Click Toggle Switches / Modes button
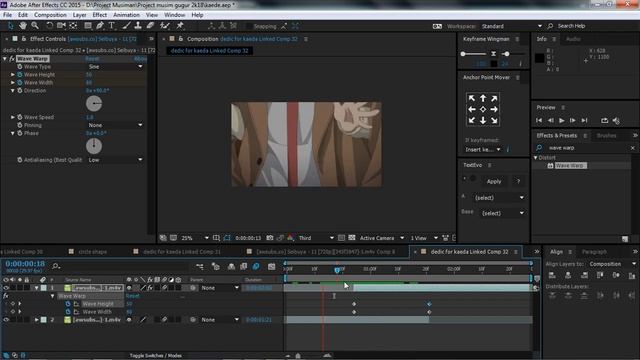 [156, 356]
